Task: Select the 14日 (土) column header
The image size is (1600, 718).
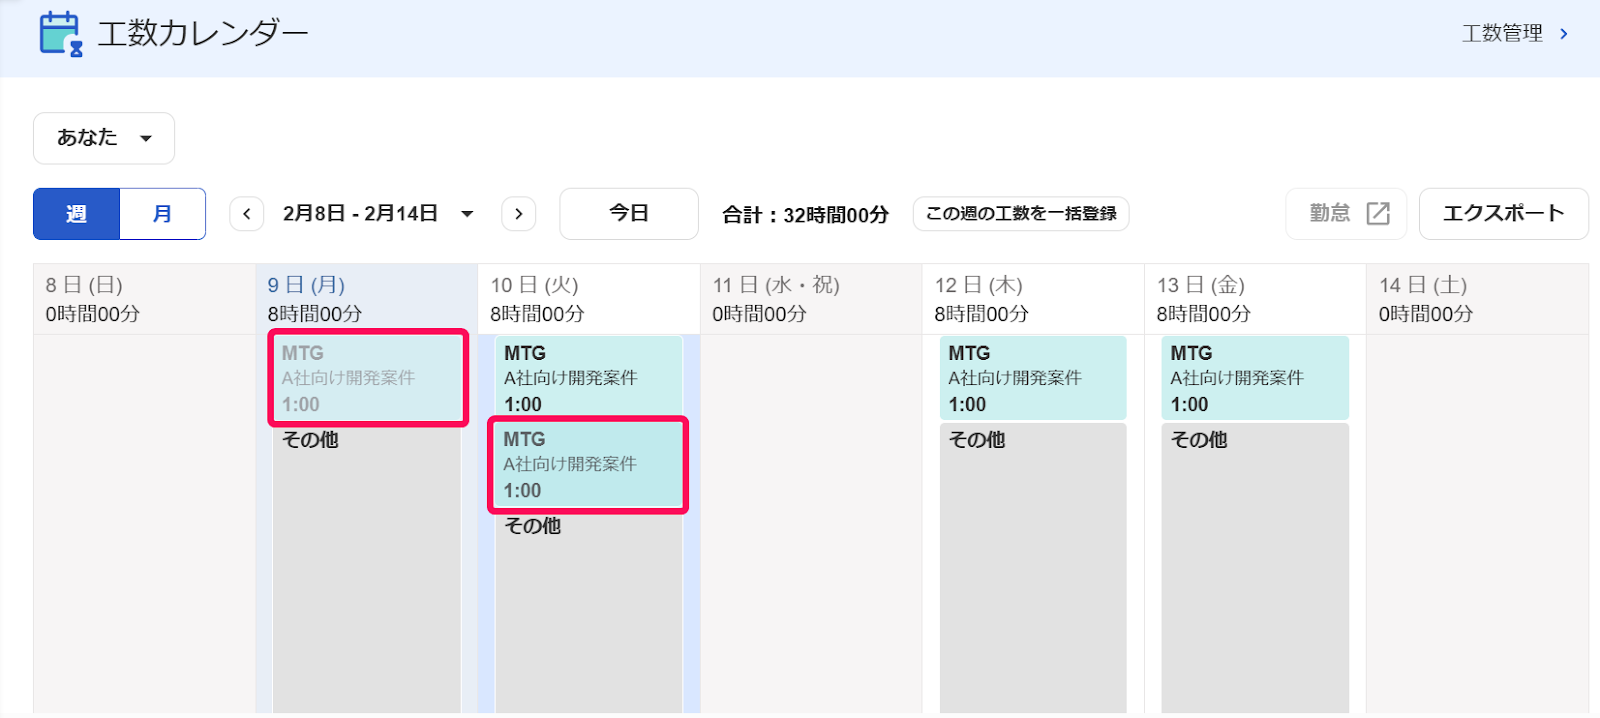Action: coord(1476,299)
